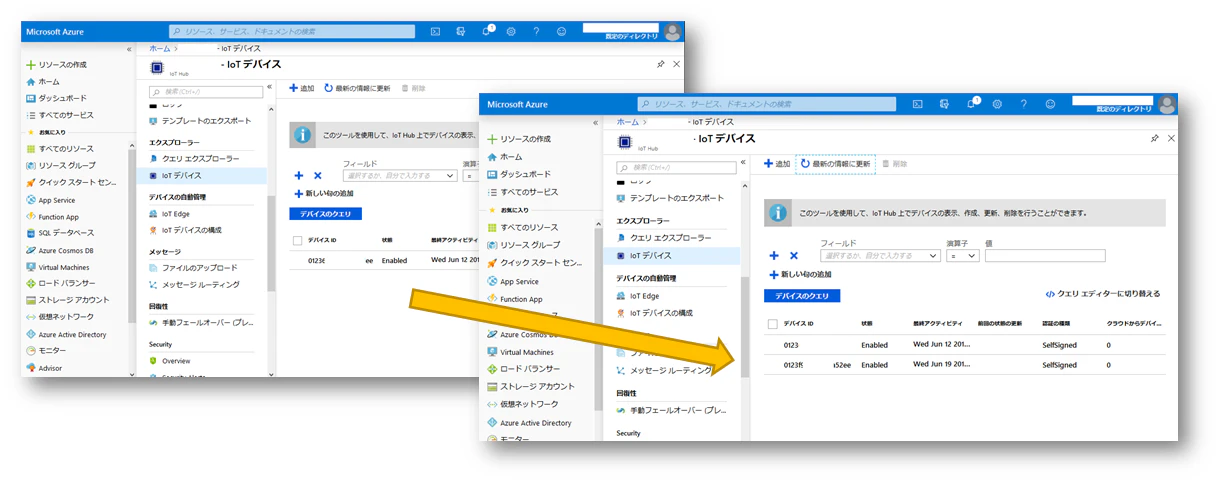Click 新しい句の追加 in front window
Viewport: 1220px width, 483px height.
click(800, 274)
